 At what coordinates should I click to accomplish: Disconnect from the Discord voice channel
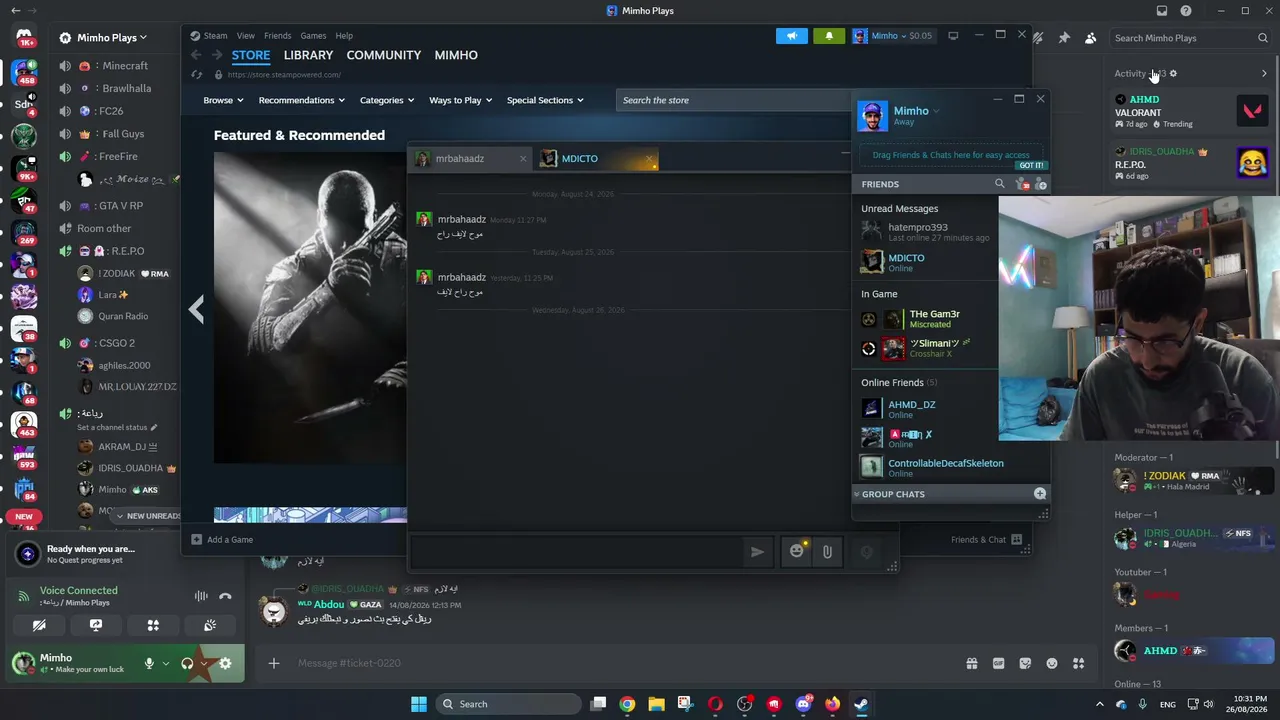click(225, 596)
